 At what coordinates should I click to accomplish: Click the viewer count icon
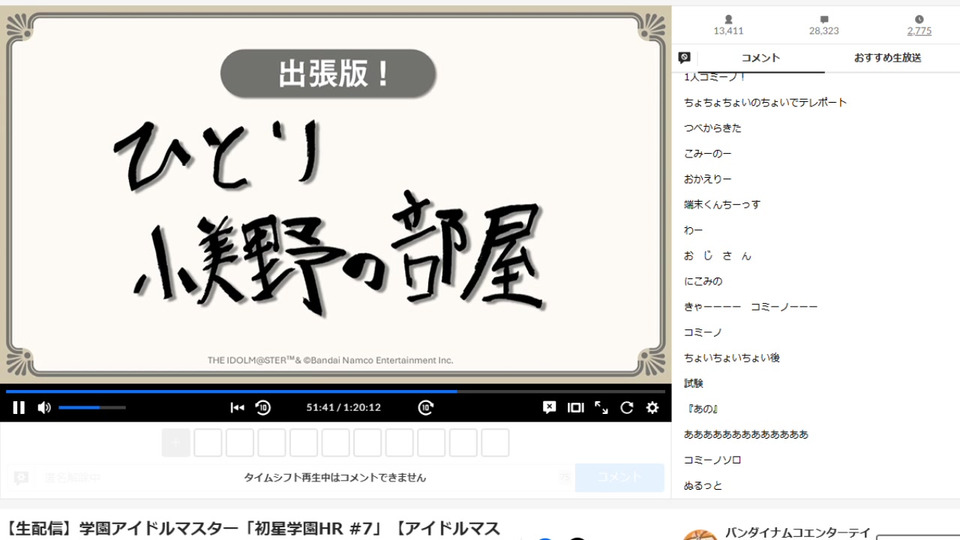tap(729, 20)
